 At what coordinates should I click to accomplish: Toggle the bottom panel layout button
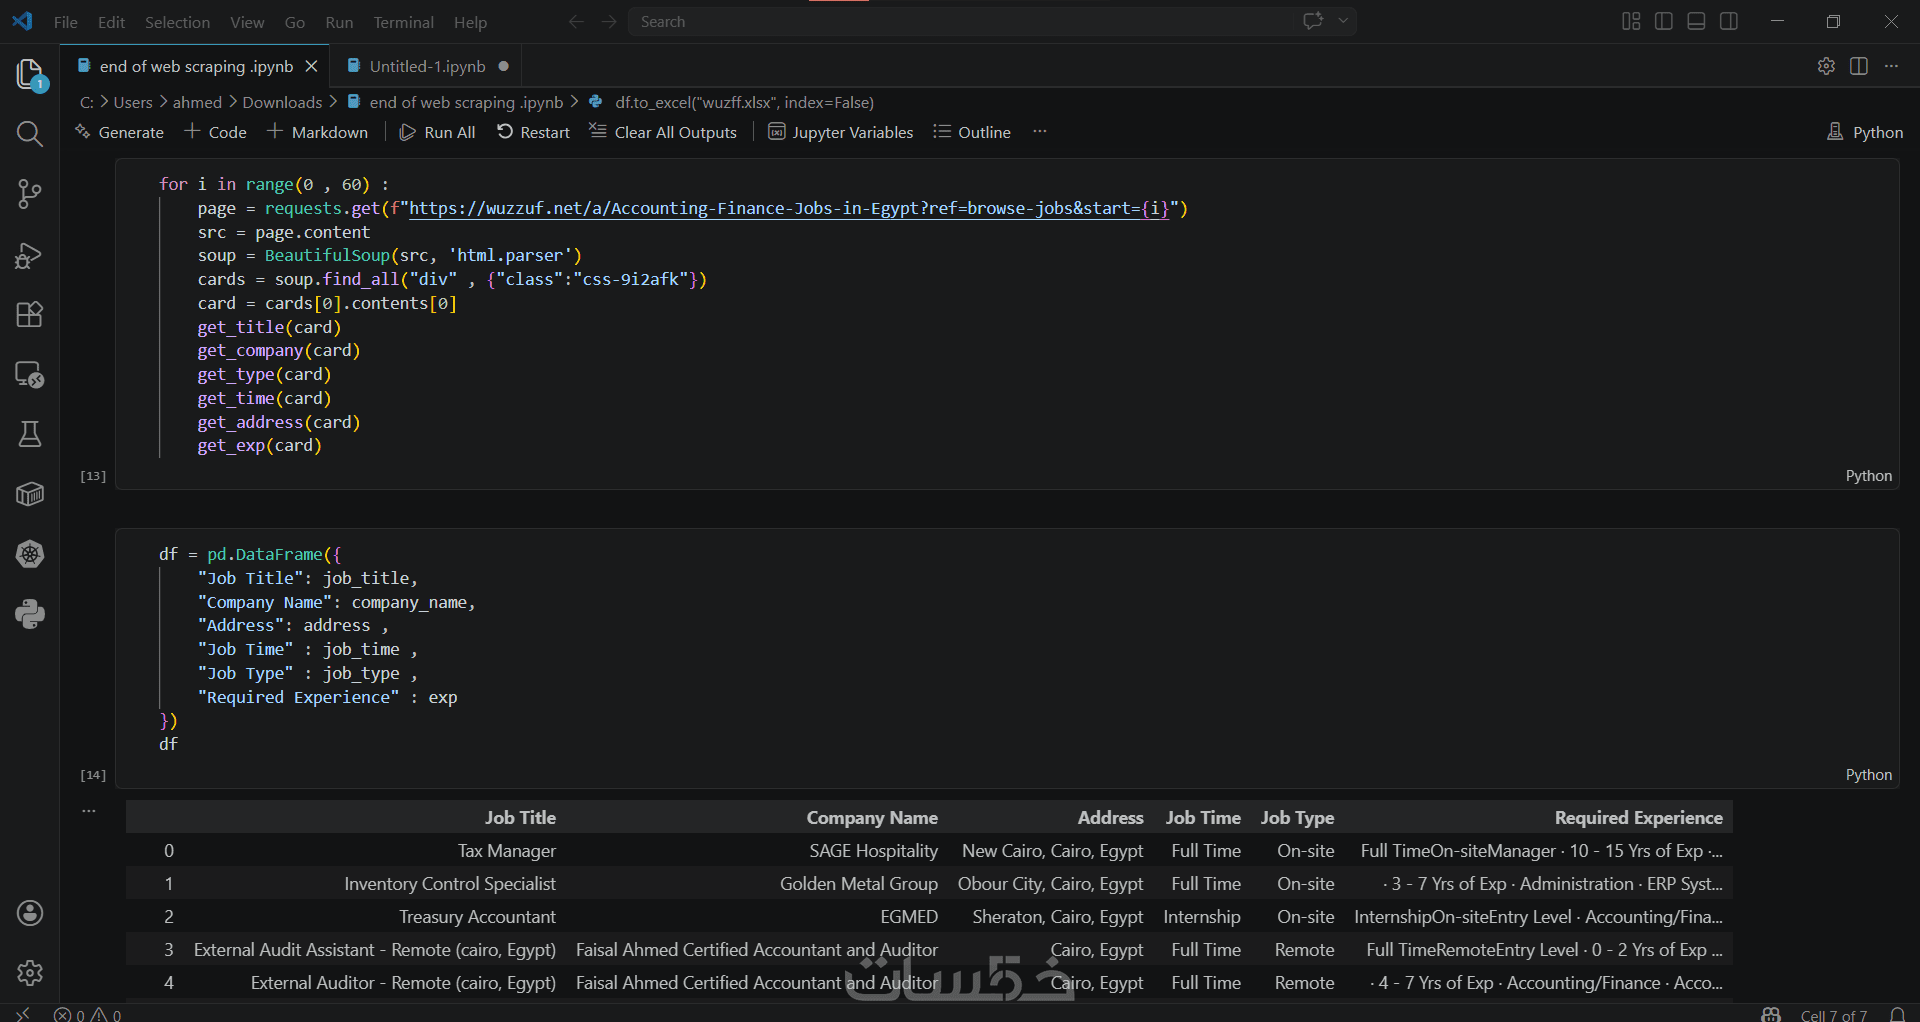click(x=1696, y=22)
